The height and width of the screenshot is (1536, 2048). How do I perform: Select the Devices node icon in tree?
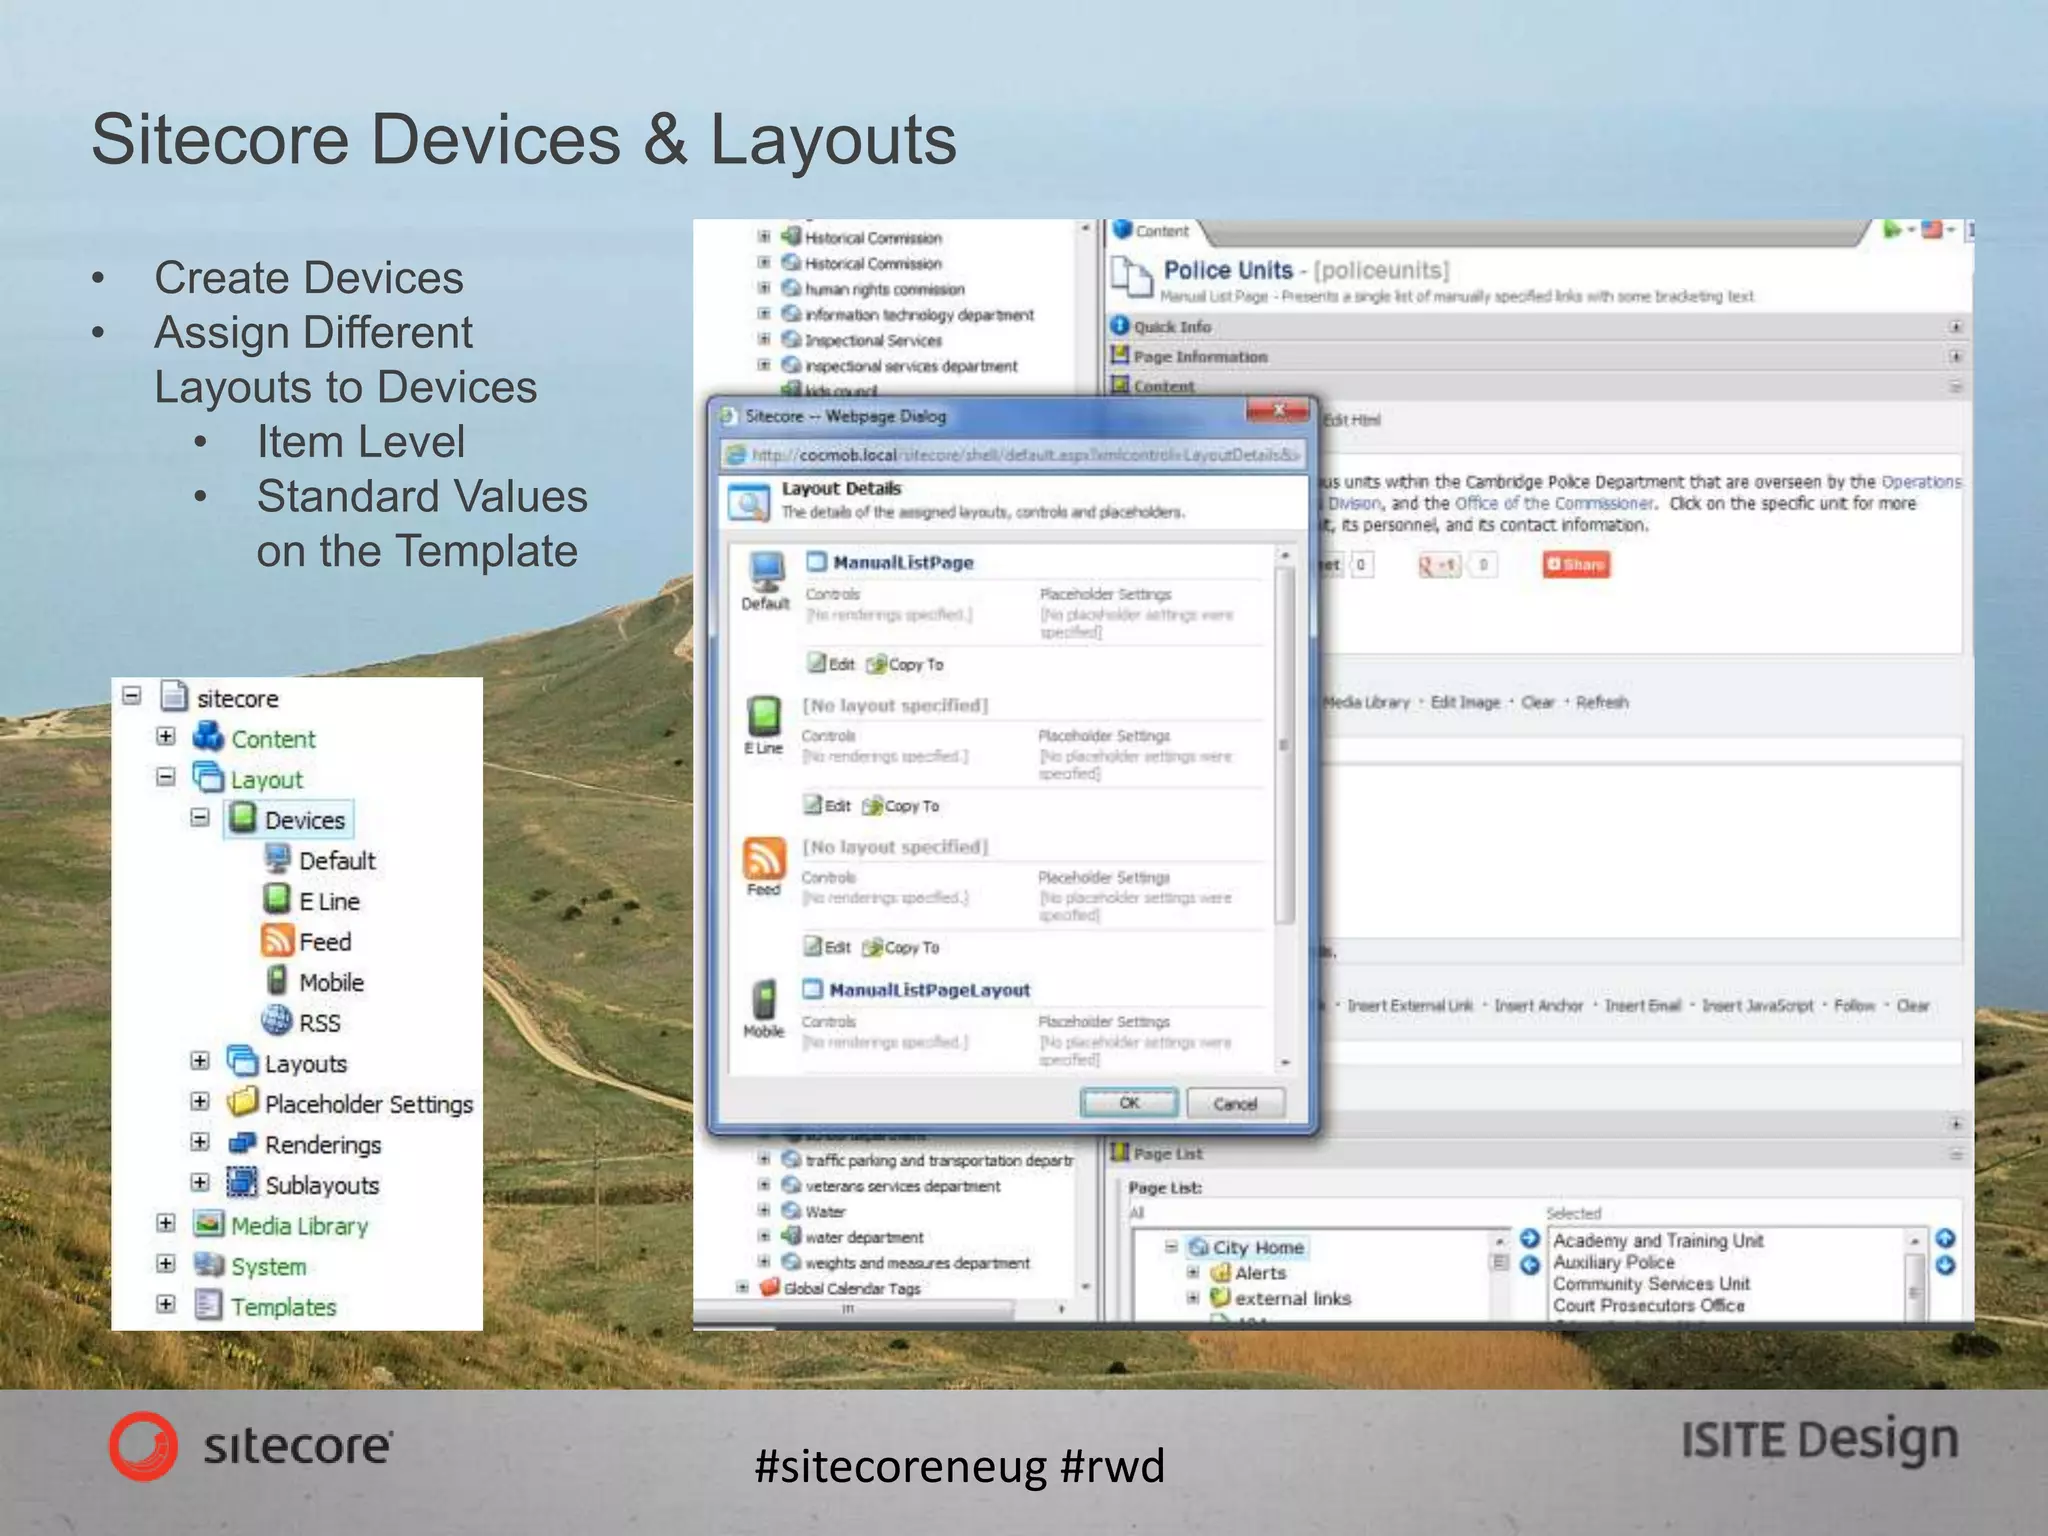tap(243, 818)
